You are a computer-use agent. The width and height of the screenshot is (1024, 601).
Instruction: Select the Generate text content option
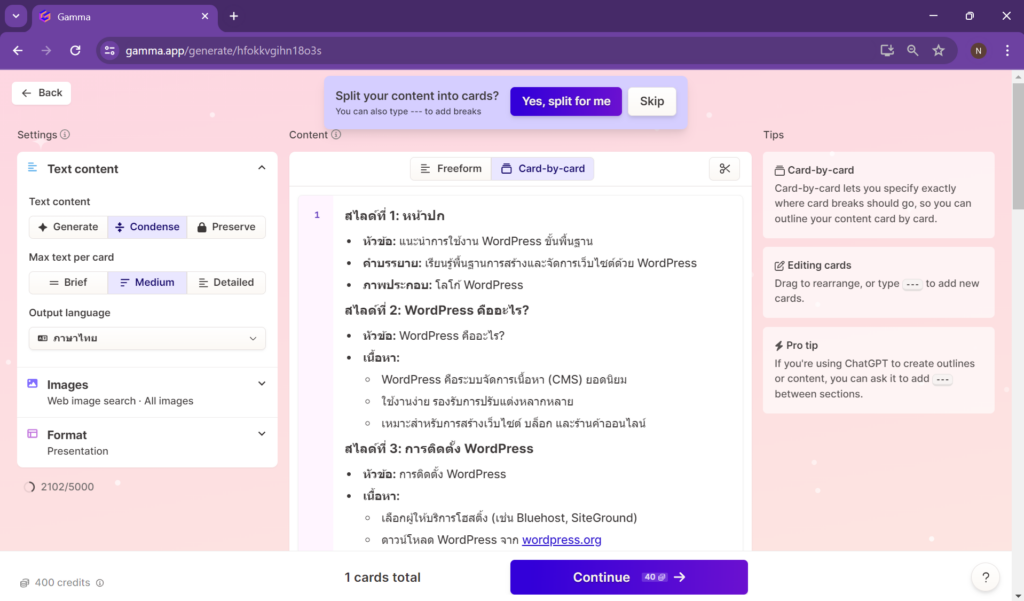click(68, 227)
